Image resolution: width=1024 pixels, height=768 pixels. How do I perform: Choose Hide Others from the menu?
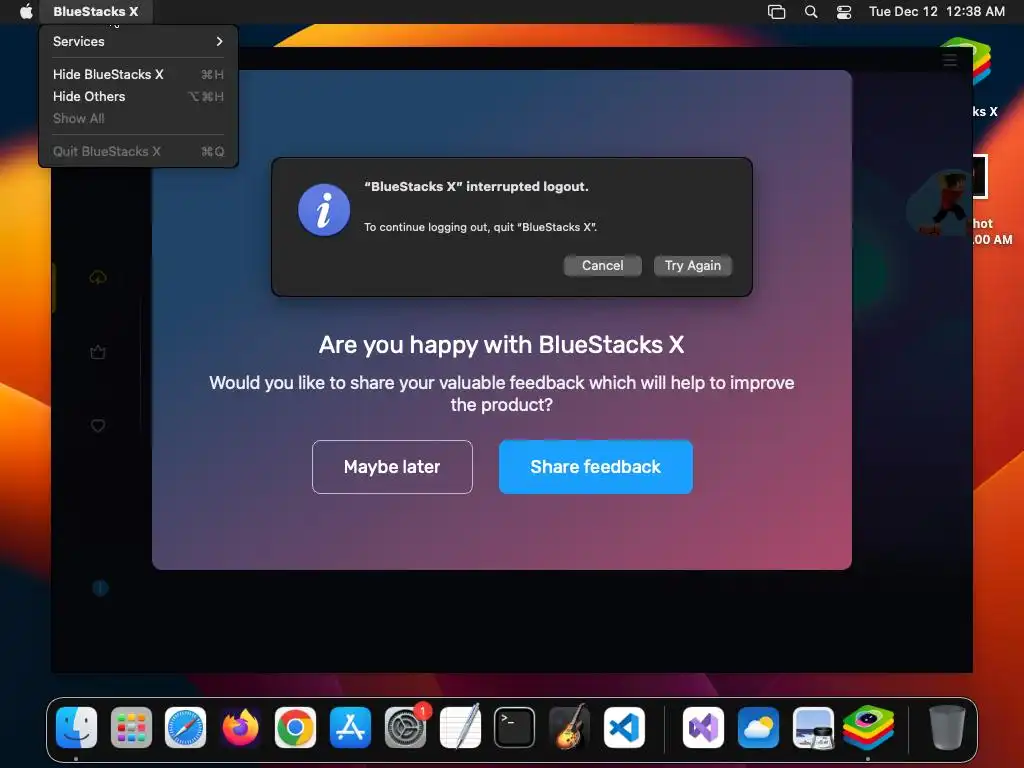pyautogui.click(x=138, y=97)
